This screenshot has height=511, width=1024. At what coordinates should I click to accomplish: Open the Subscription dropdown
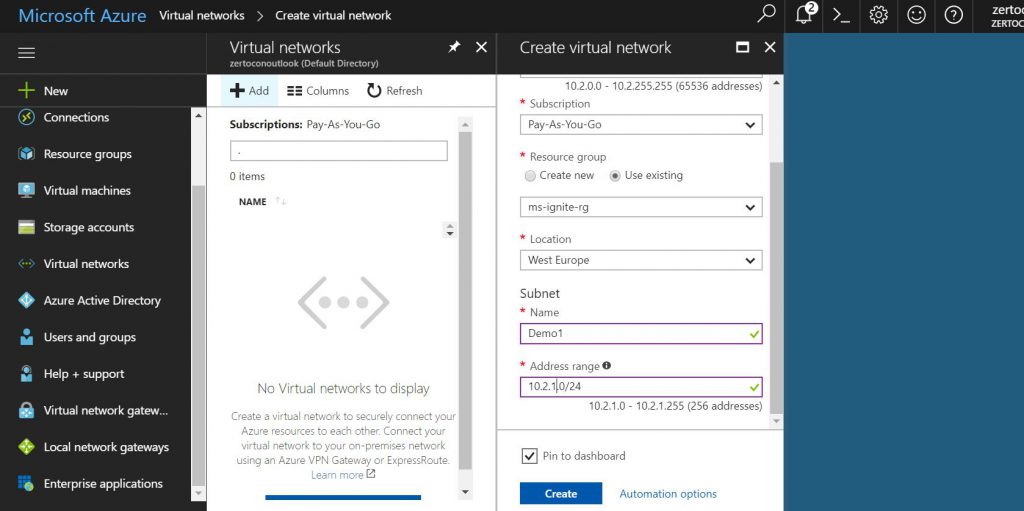pyautogui.click(x=640, y=125)
